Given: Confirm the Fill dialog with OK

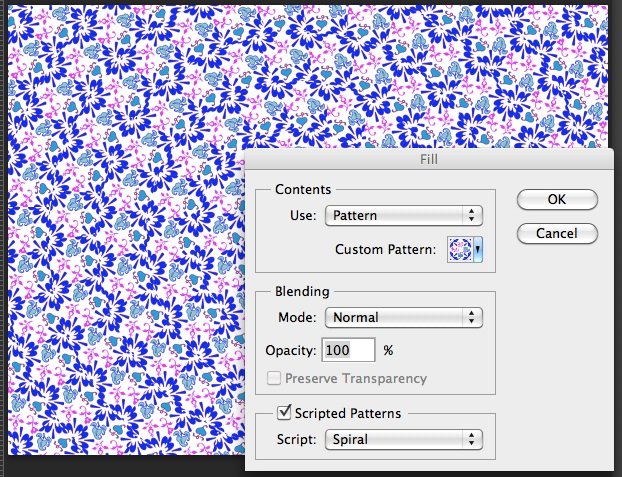Looking at the screenshot, I should tap(557, 199).
